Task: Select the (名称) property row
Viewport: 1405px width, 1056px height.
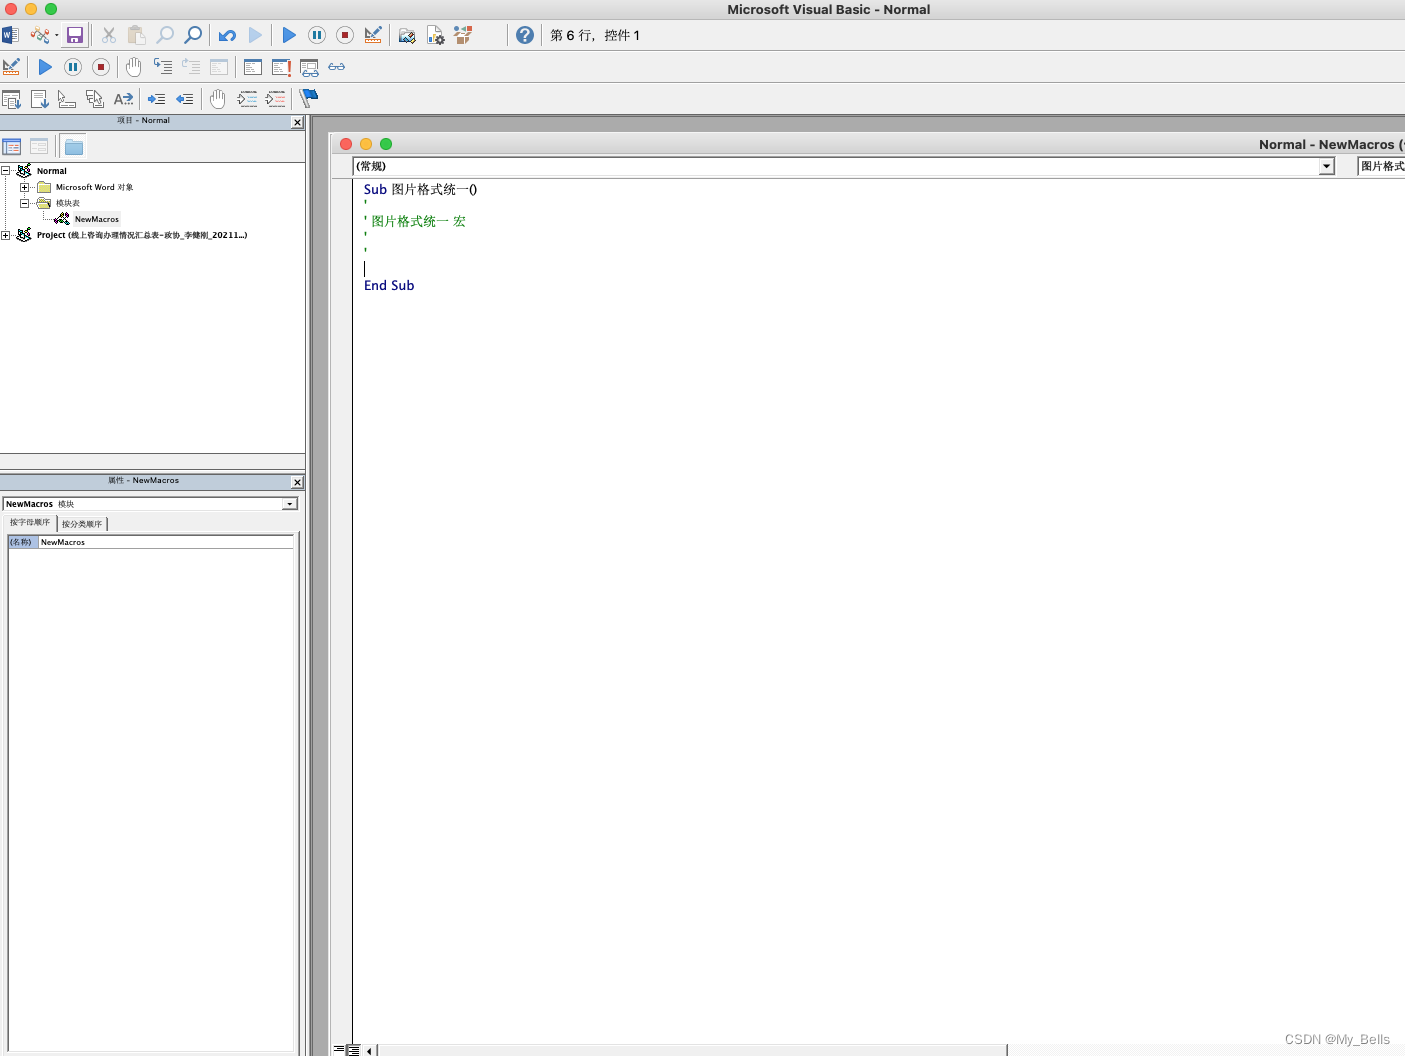Action: click(150, 542)
